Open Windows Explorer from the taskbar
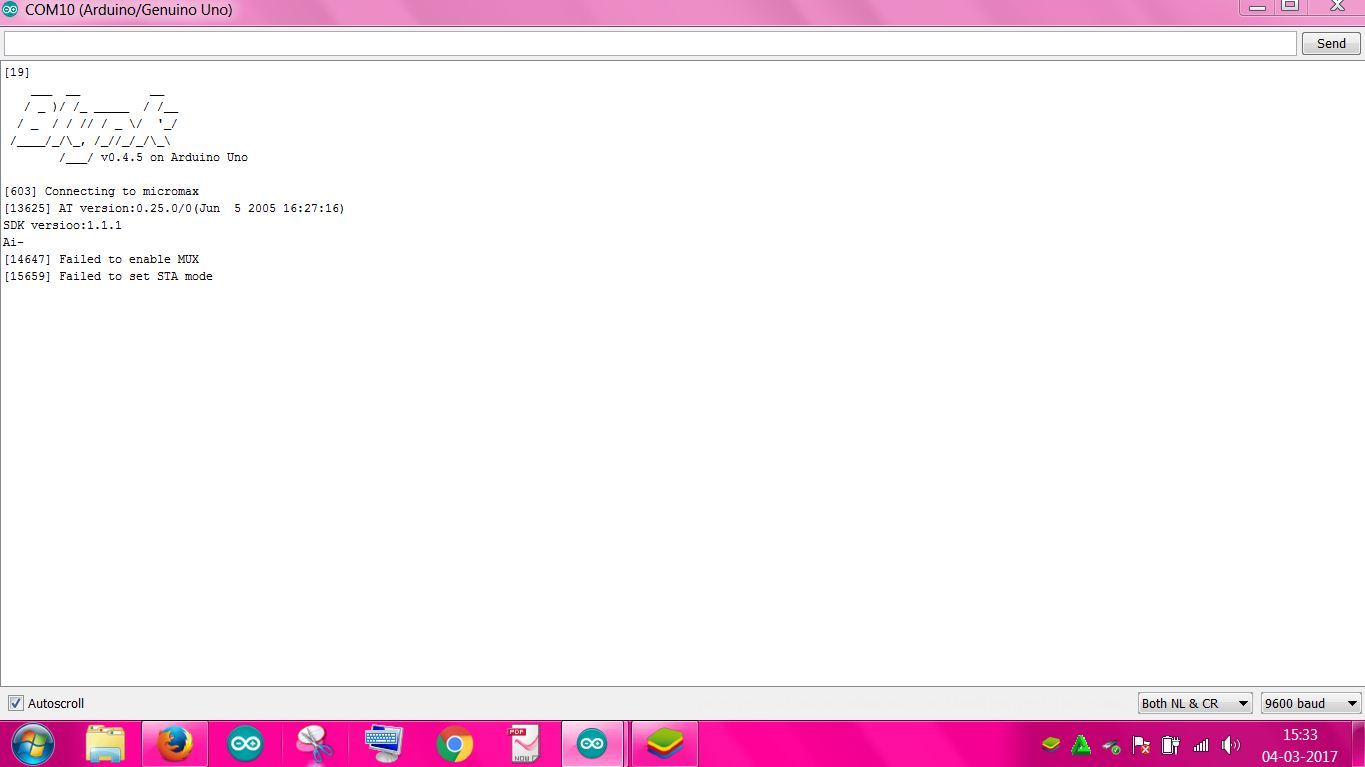Image resolution: width=1365 pixels, height=767 pixels. 105,744
